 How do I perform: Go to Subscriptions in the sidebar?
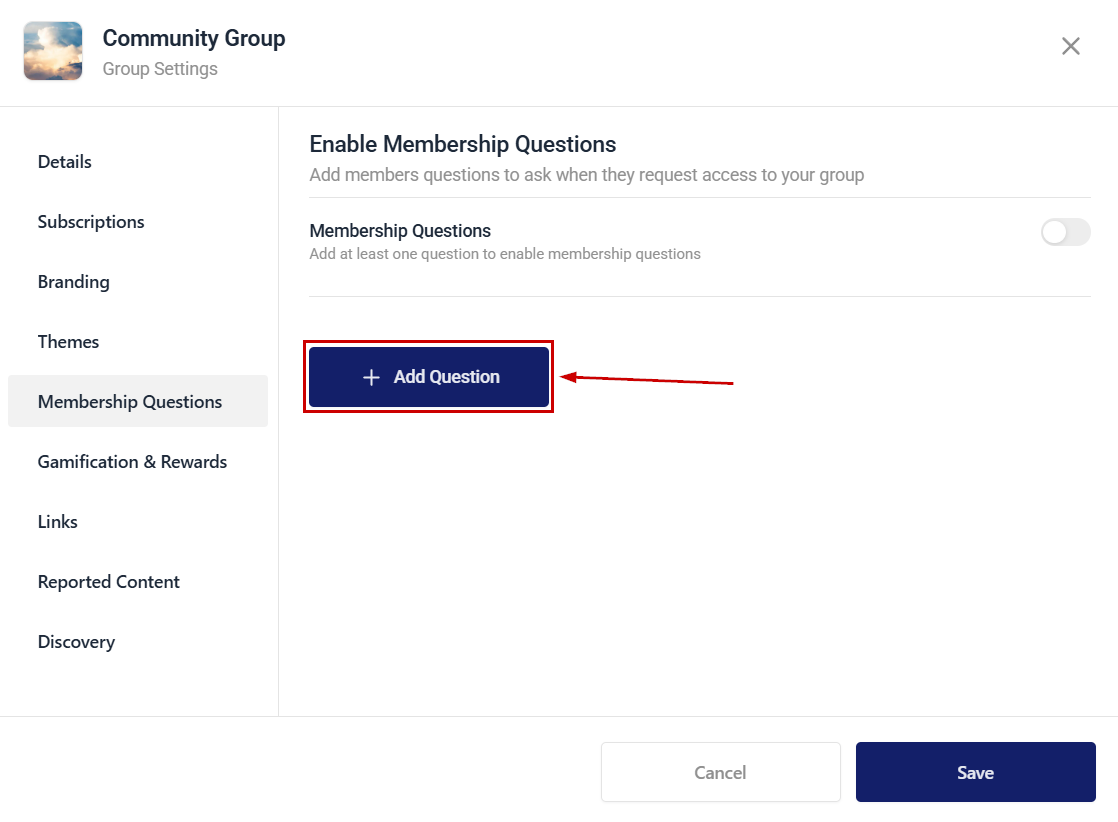(x=91, y=222)
